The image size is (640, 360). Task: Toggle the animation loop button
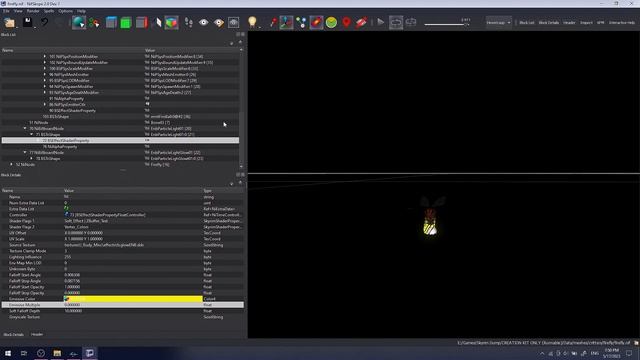(396, 22)
